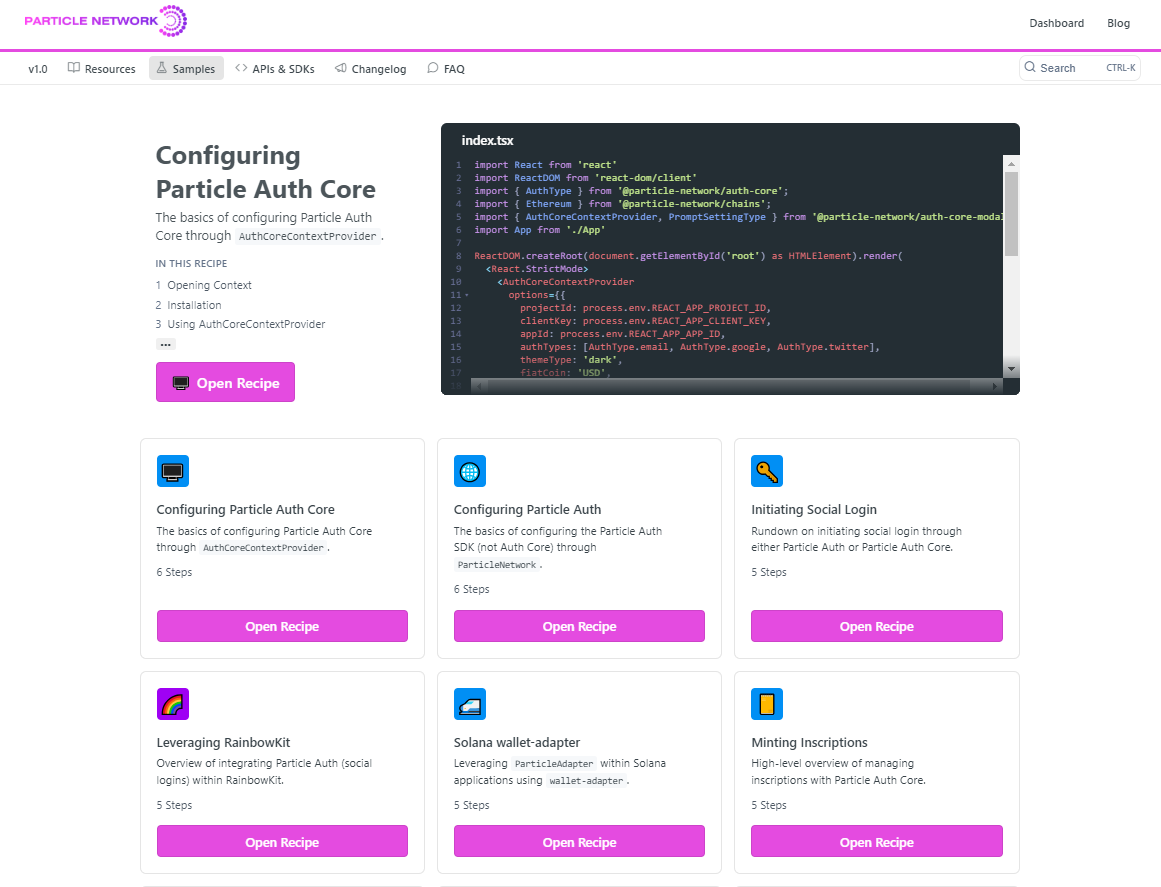Click the Configuring Particle Auth card title

coord(527,509)
